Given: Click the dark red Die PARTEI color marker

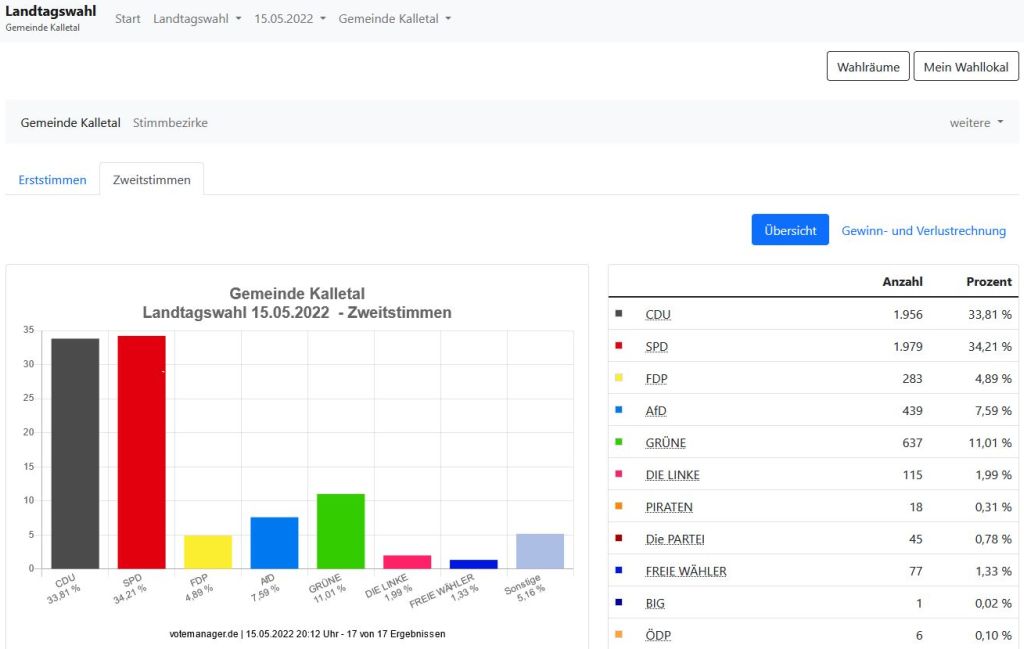Looking at the screenshot, I should [x=618, y=538].
